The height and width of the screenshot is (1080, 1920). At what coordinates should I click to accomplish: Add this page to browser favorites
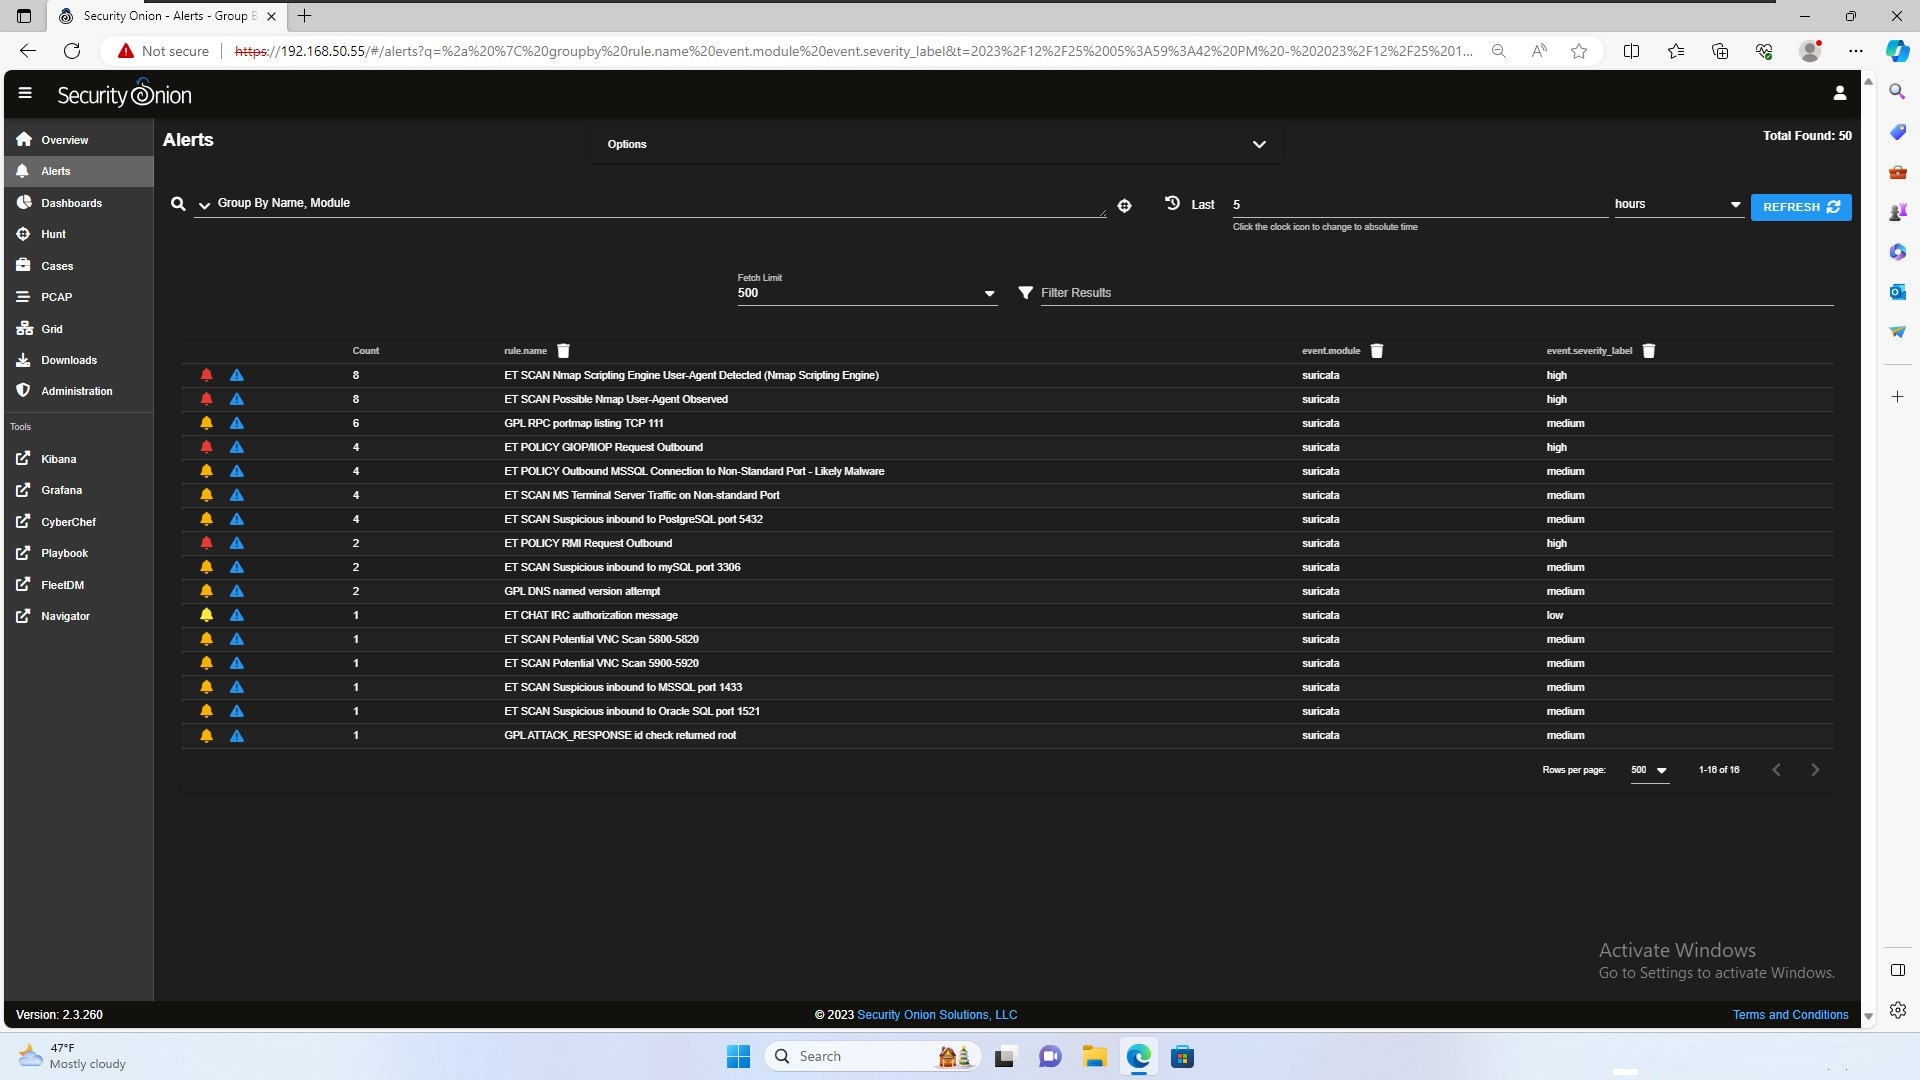1579,51
